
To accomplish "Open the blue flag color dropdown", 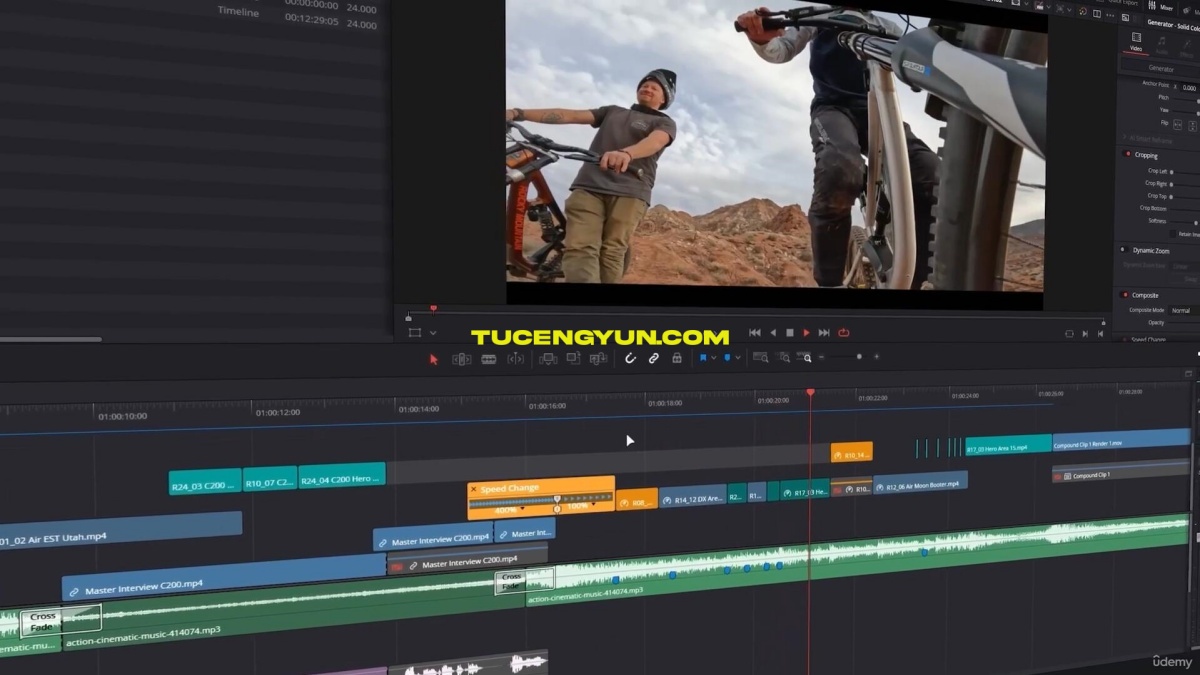I will (x=714, y=358).
